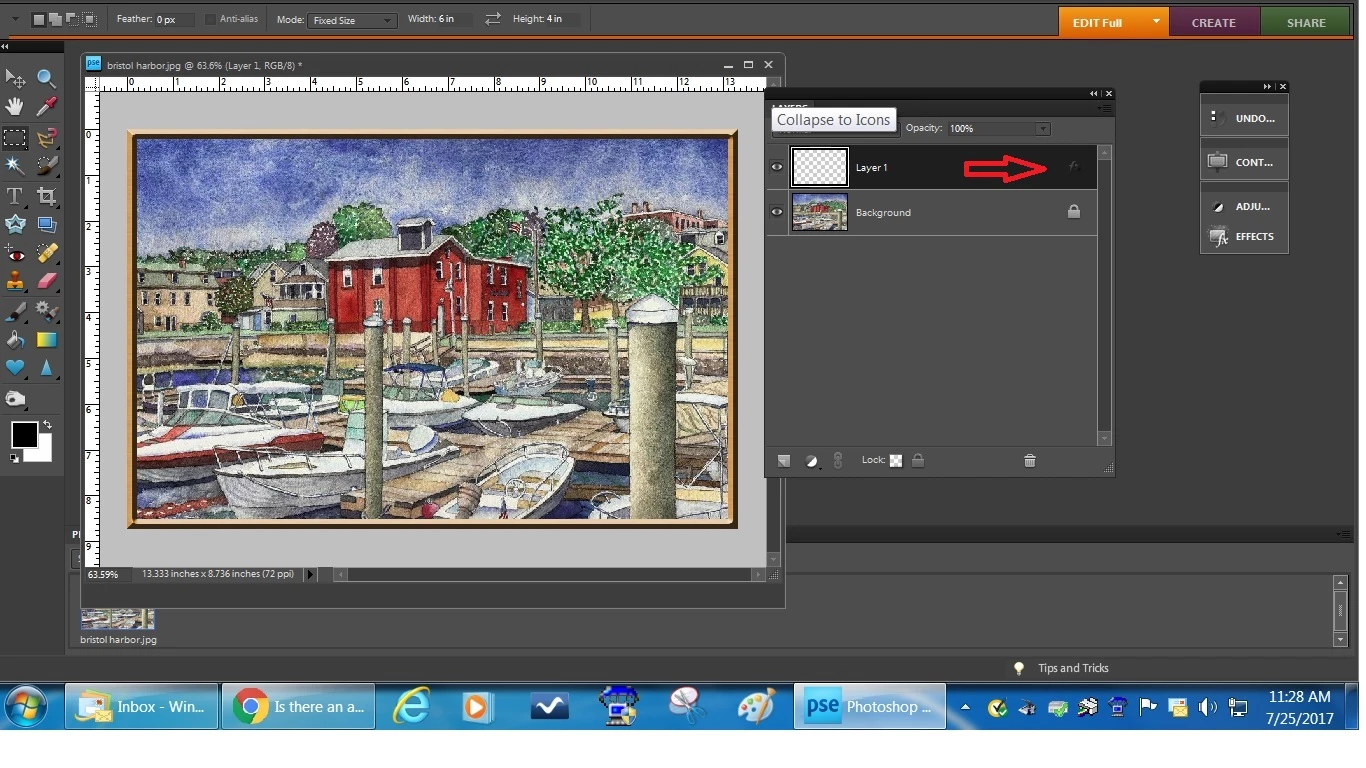This screenshot has height=768, width=1366.
Task: Hide Layer 1 with its eye icon
Action: pyautogui.click(x=777, y=167)
